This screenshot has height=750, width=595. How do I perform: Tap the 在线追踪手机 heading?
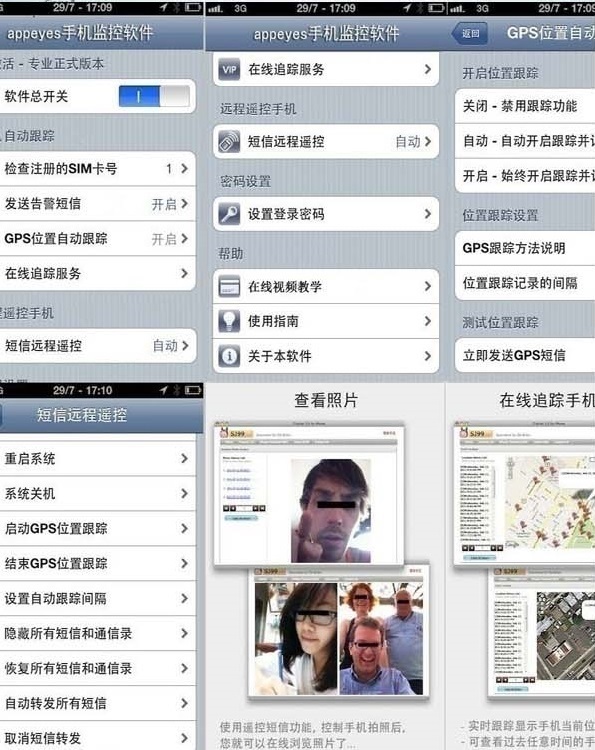pyautogui.click(x=547, y=400)
